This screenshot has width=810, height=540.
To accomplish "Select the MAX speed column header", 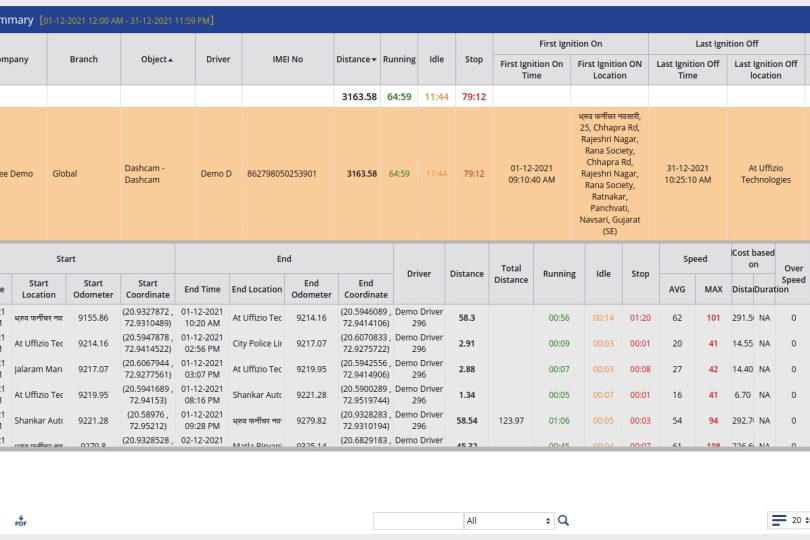I will [x=713, y=289].
